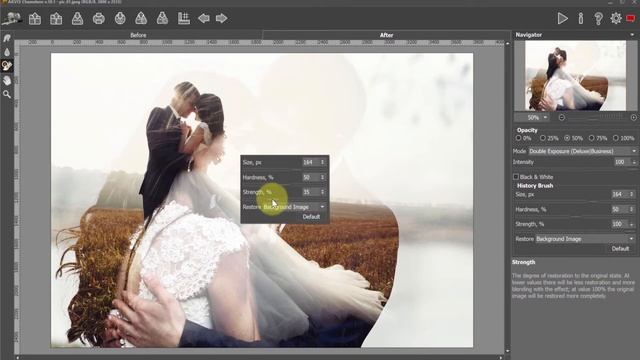This screenshot has height=360, width=640.
Task: Click Default button in floating popup
Action: 311,217
